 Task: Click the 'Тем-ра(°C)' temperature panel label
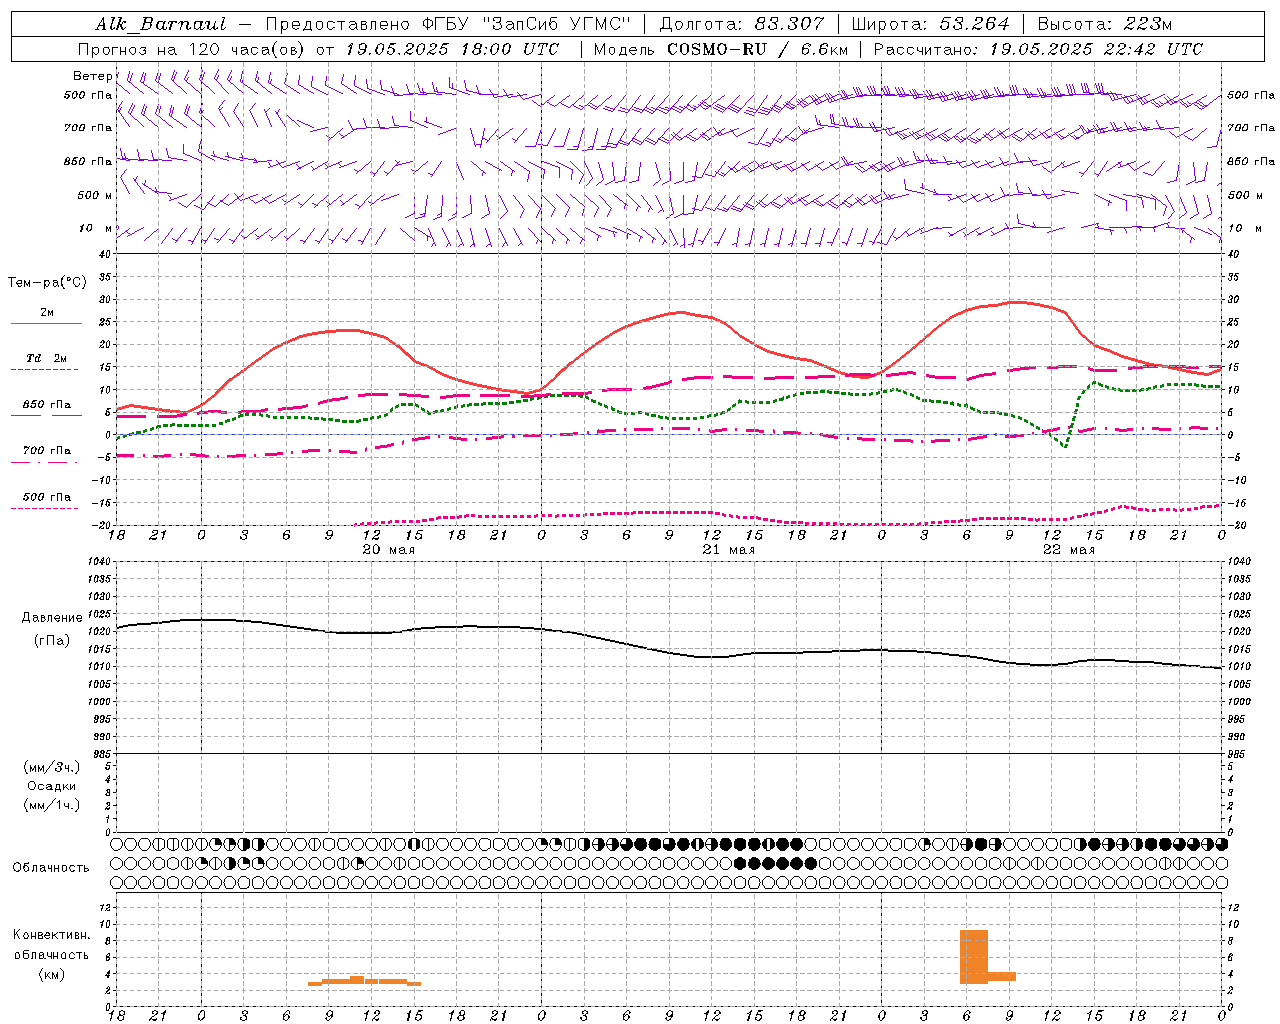point(47,283)
